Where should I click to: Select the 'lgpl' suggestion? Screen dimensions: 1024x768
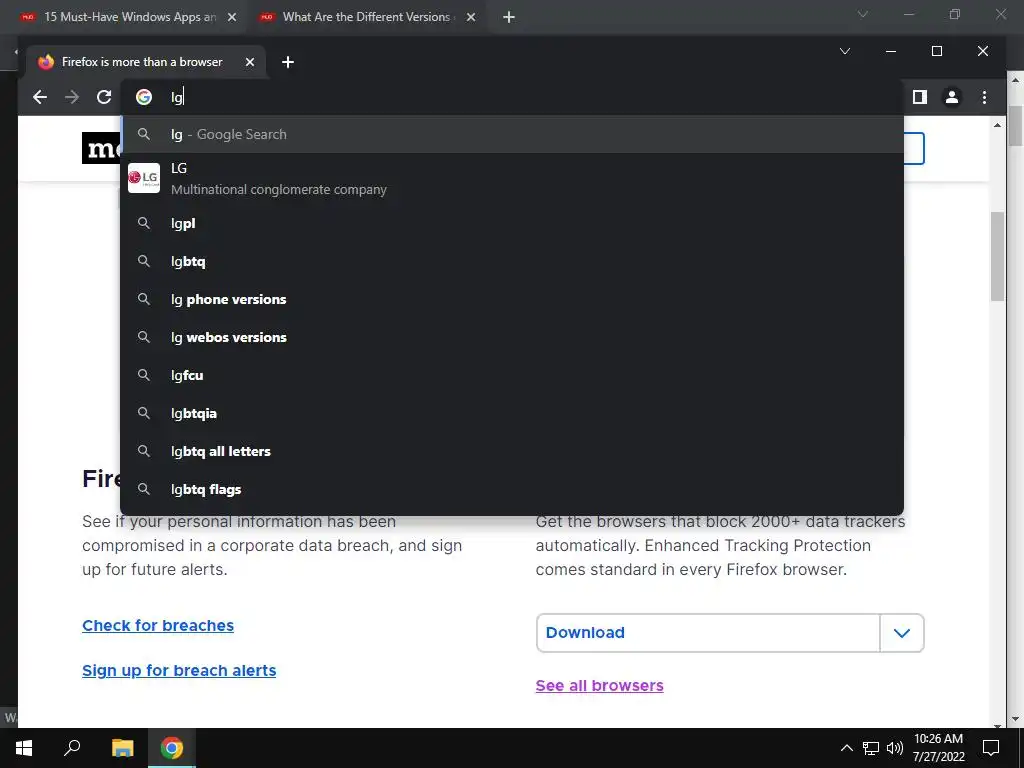[x=512, y=223]
